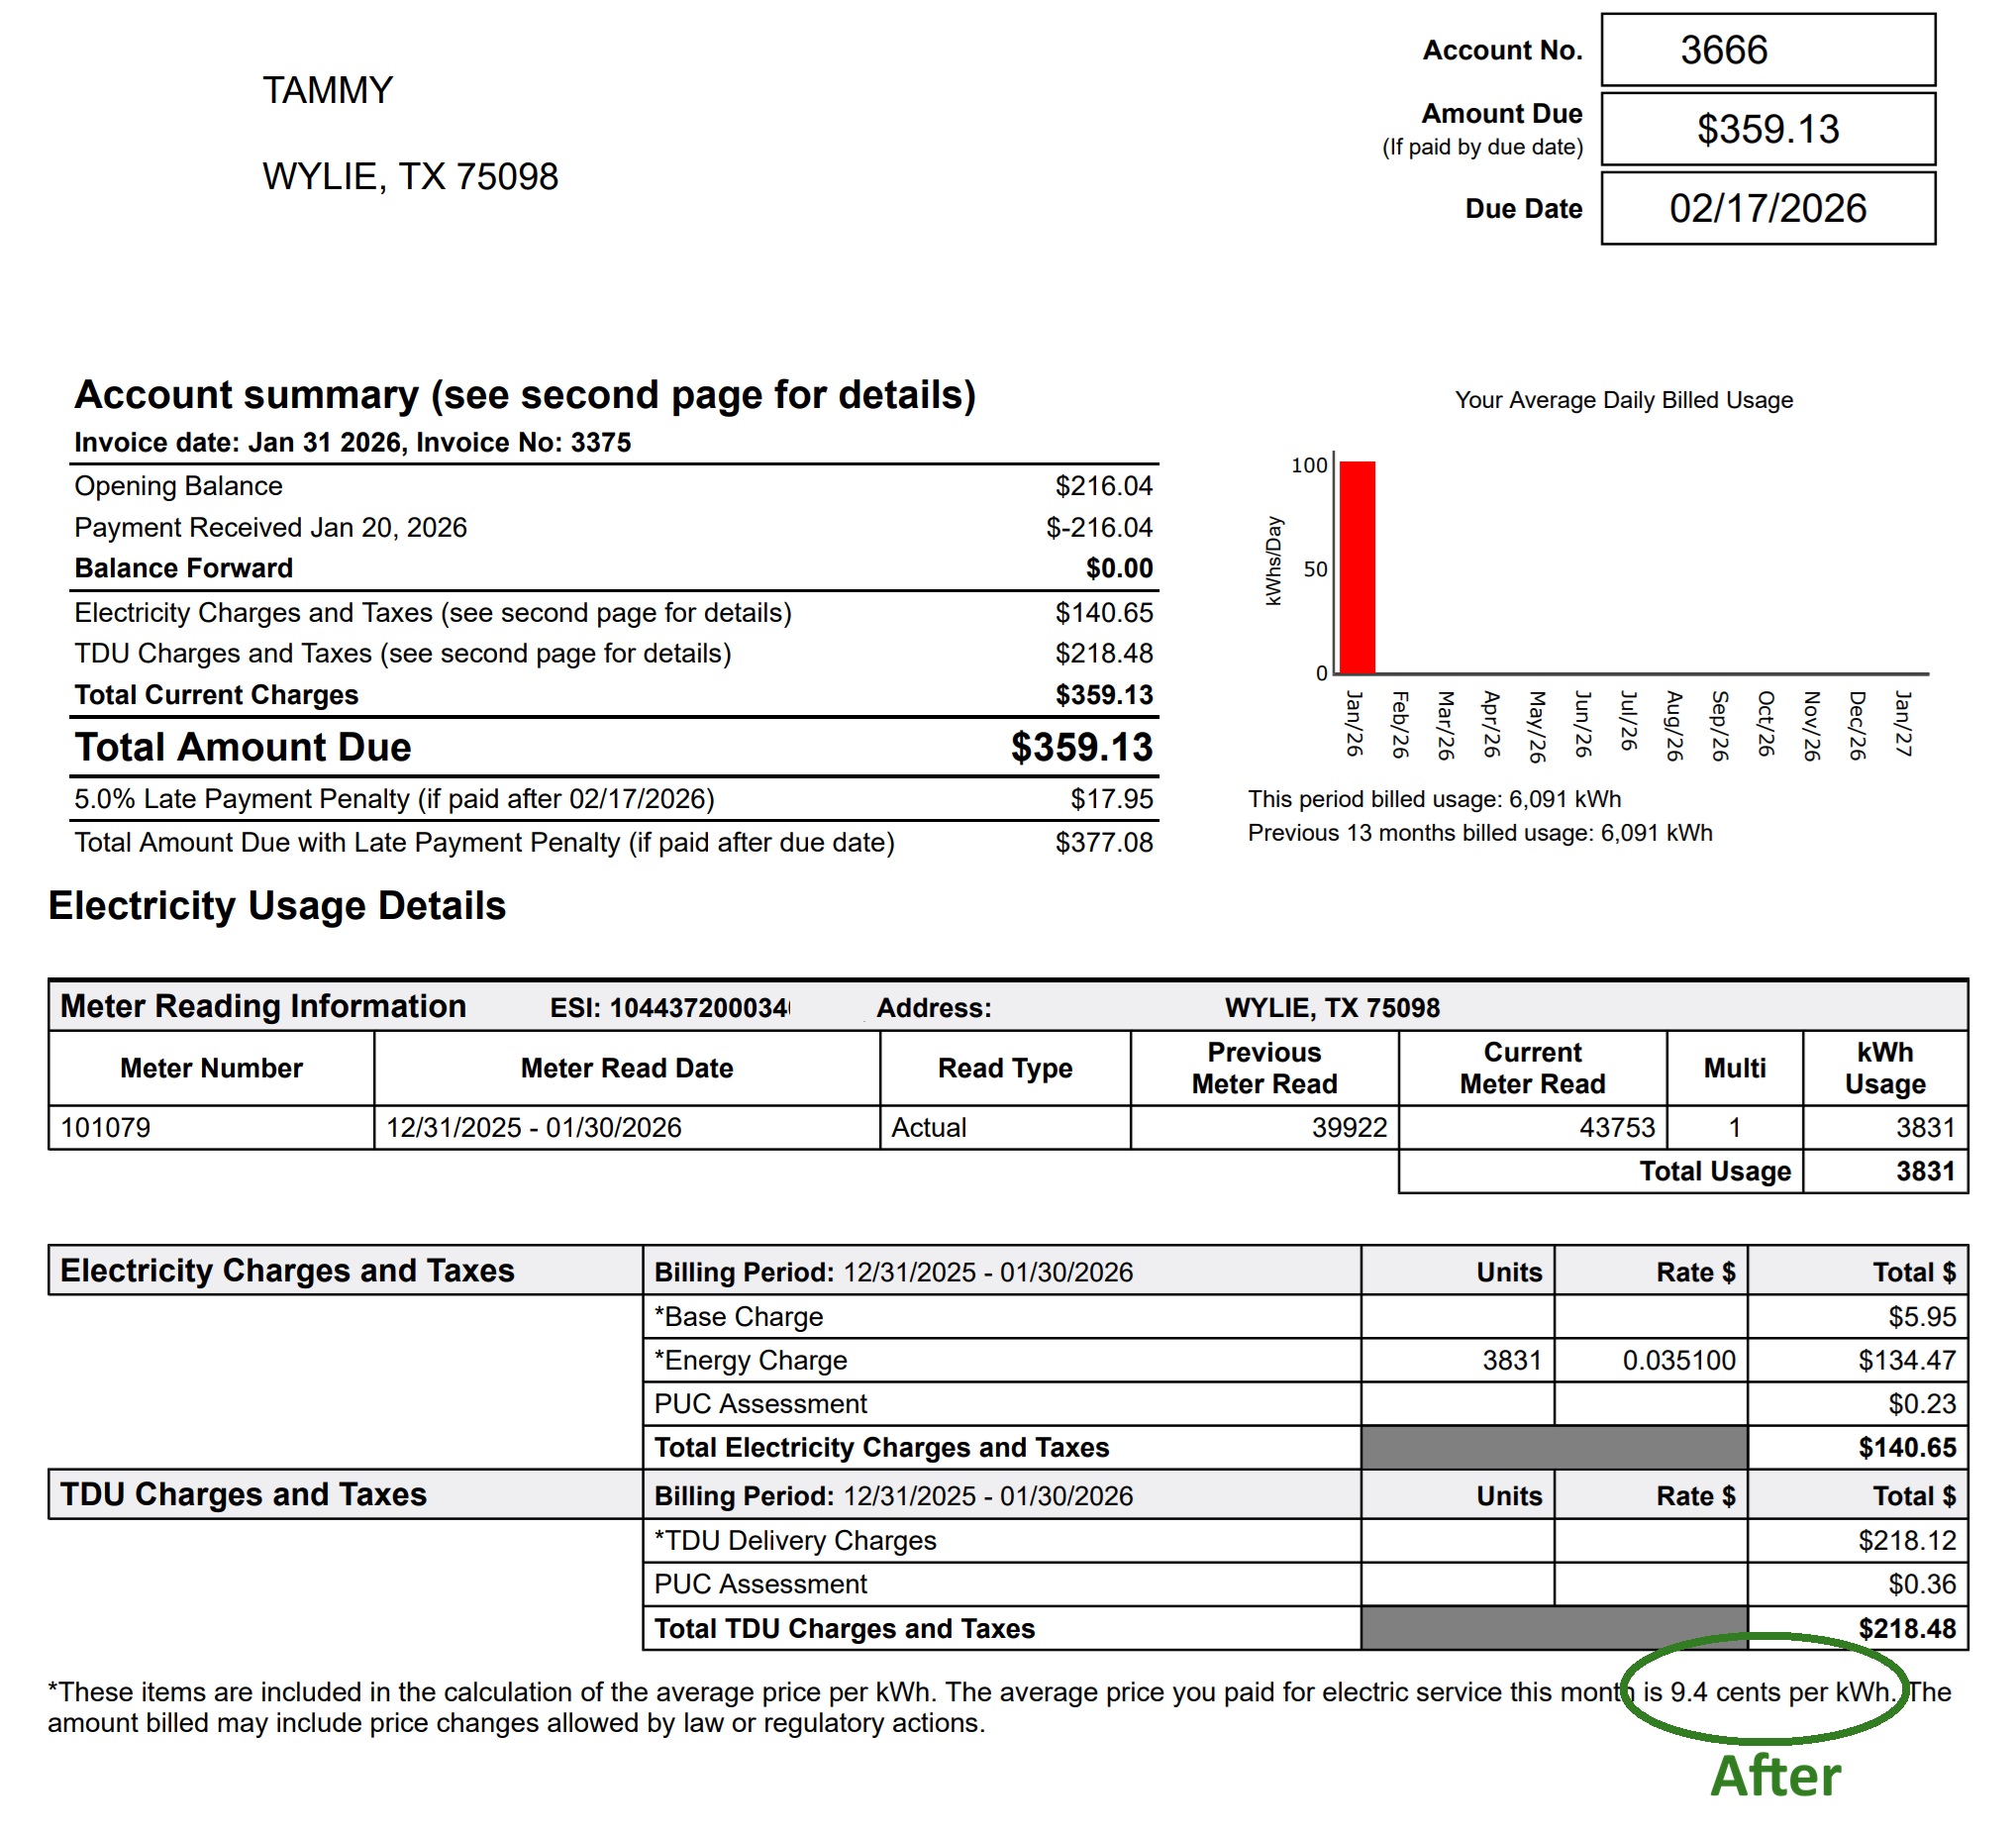Click the Total Amount Due $359.13 value
The height and width of the screenshot is (1836, 2016).
click(1081, 748)
